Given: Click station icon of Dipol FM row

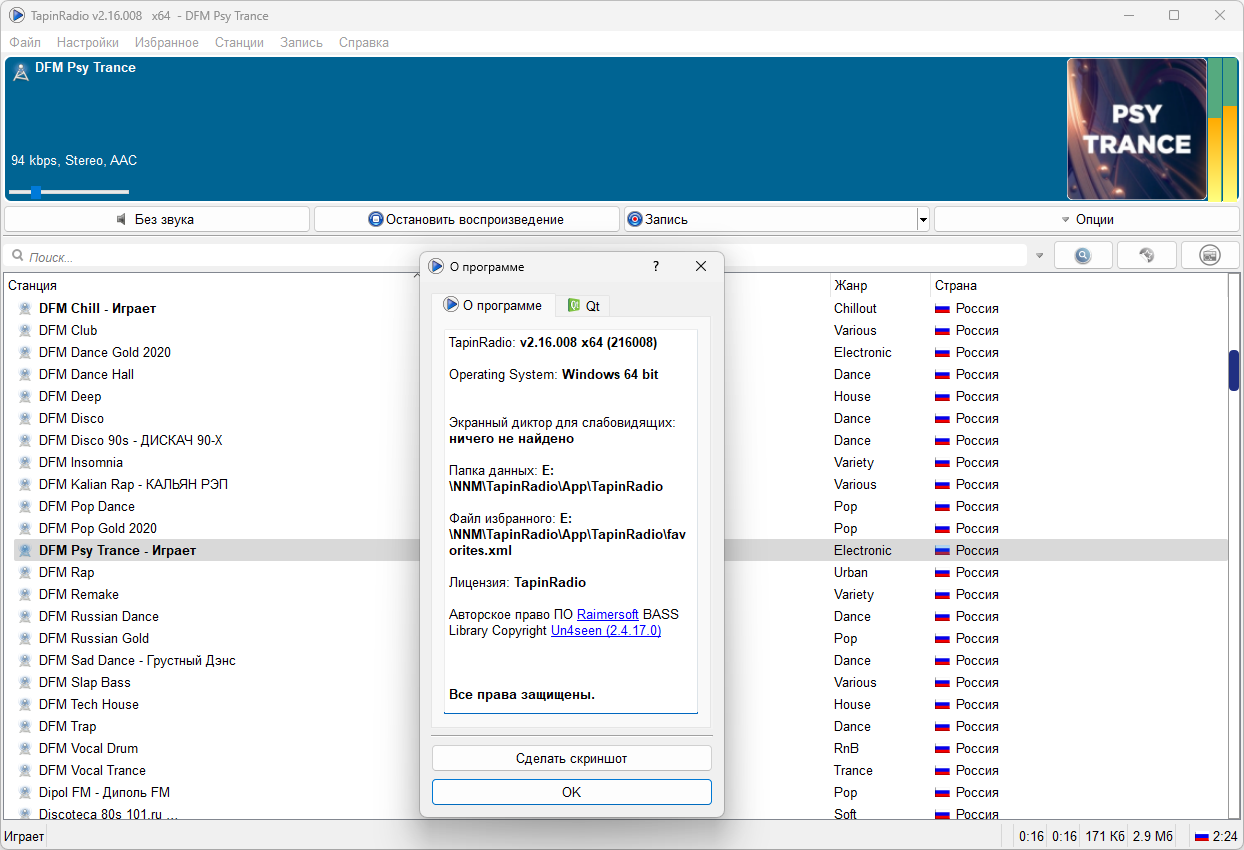Looking at the screenshot, I should click(26, 793).
